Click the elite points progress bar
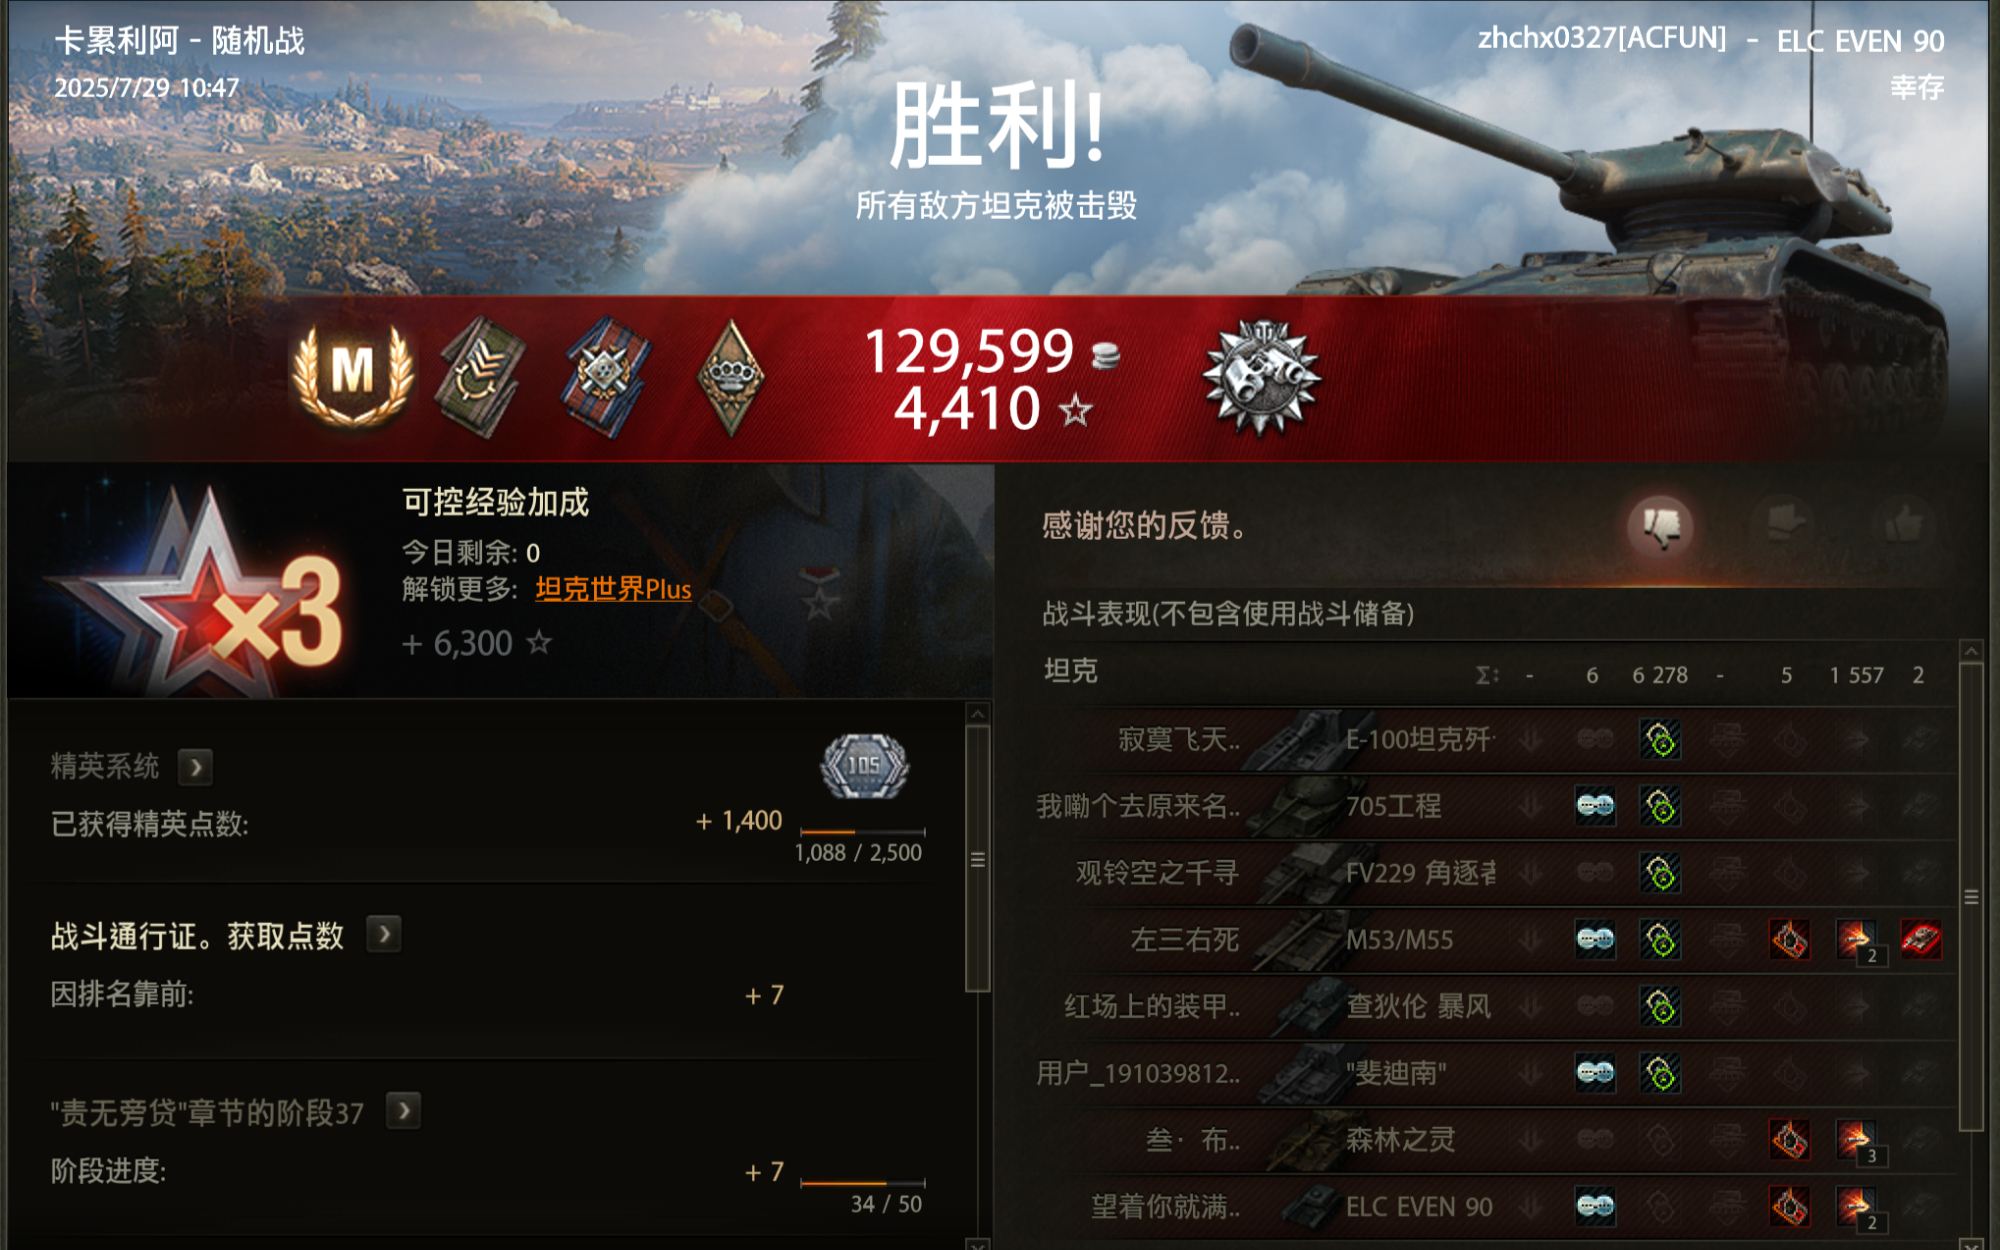This screenshot has height=1250, width=2000. (863, 832)
